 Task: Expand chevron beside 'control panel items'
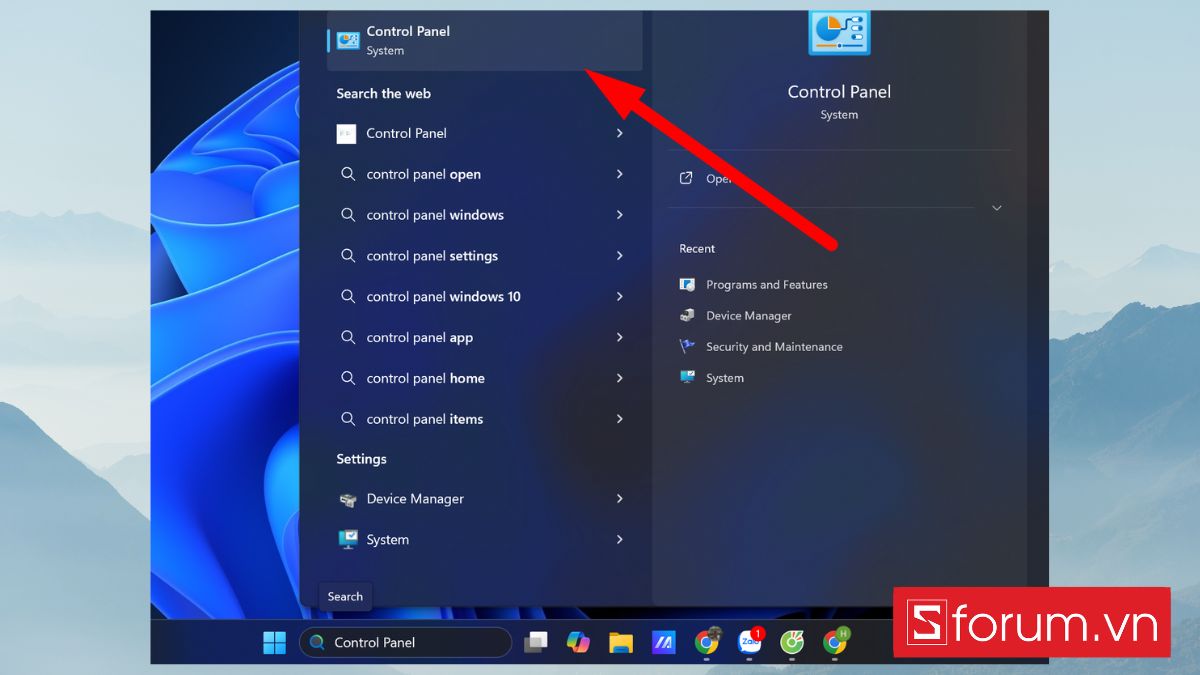(620, 419)
